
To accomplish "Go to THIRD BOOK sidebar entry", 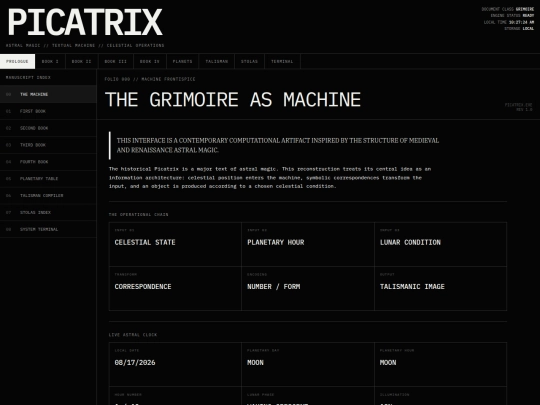I will click(x=48, y=145).
